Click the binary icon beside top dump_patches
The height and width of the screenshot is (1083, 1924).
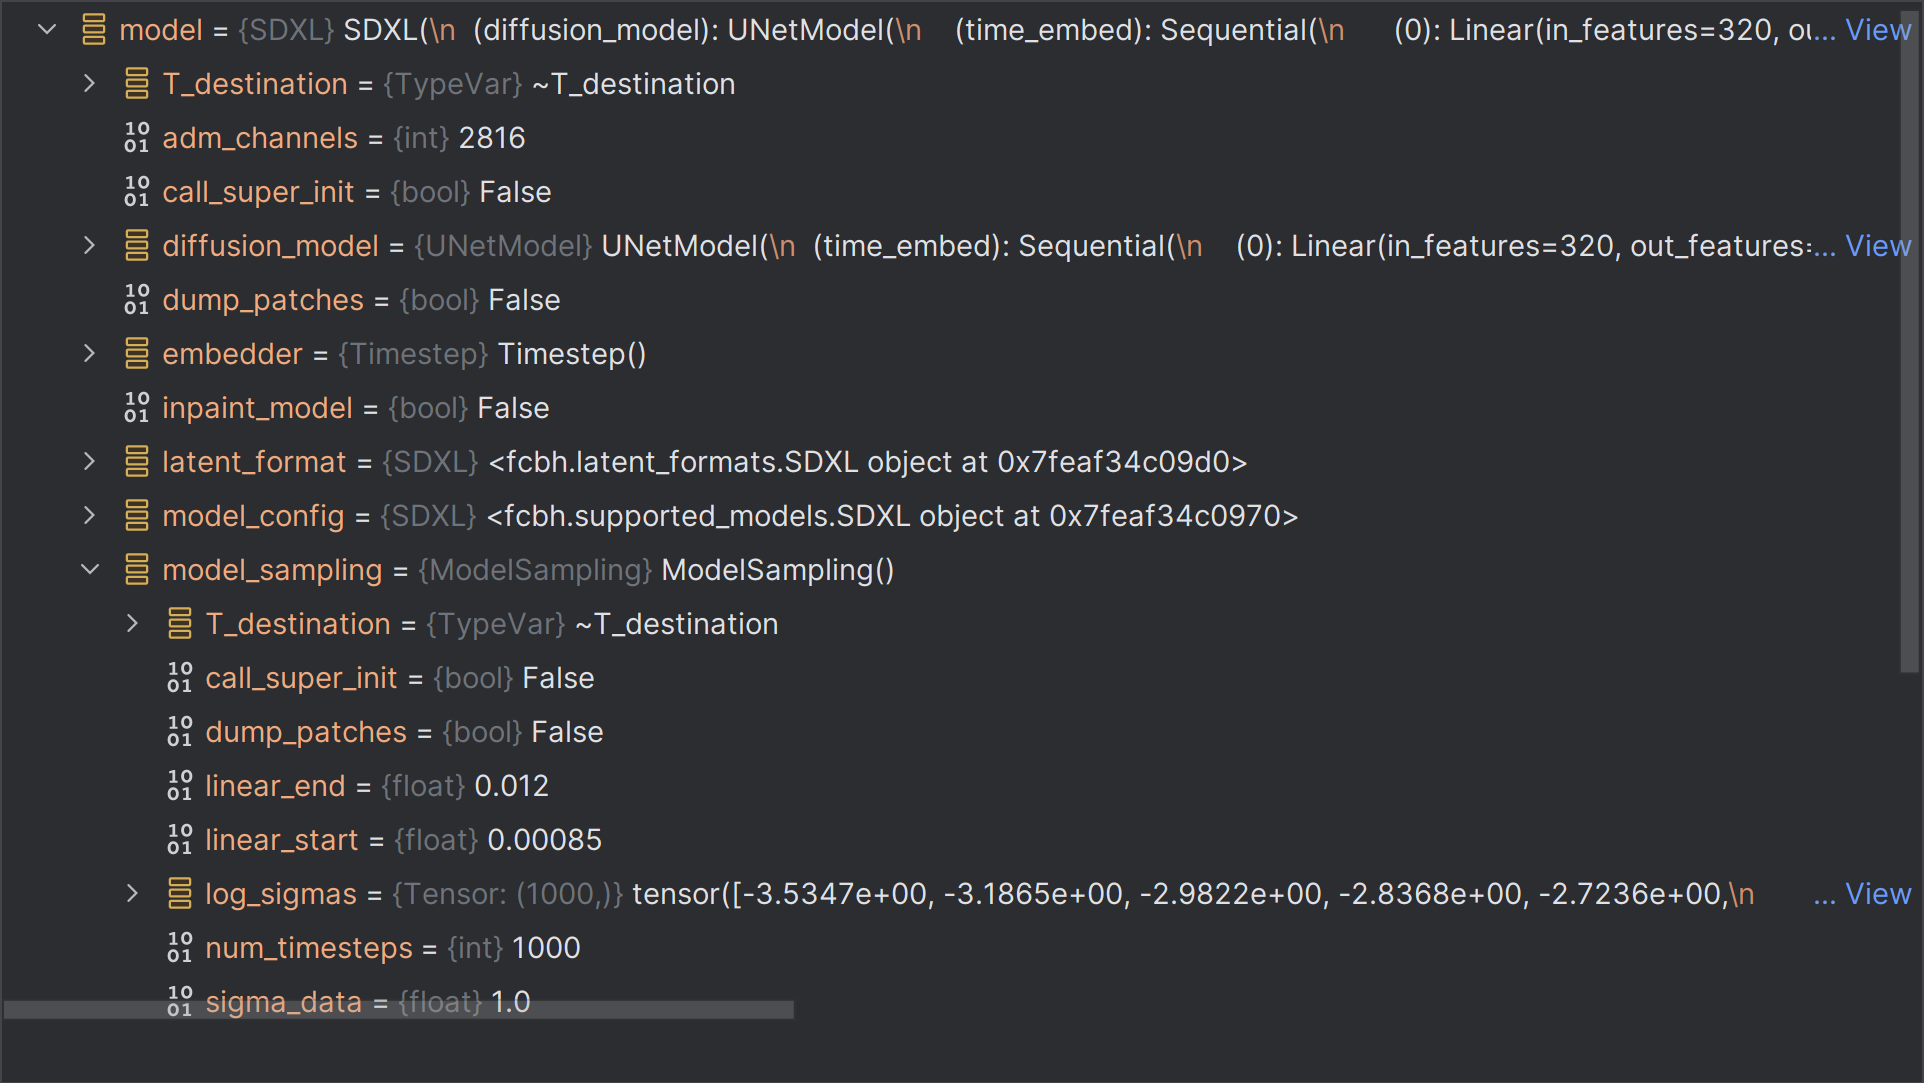tap(137, 300)
